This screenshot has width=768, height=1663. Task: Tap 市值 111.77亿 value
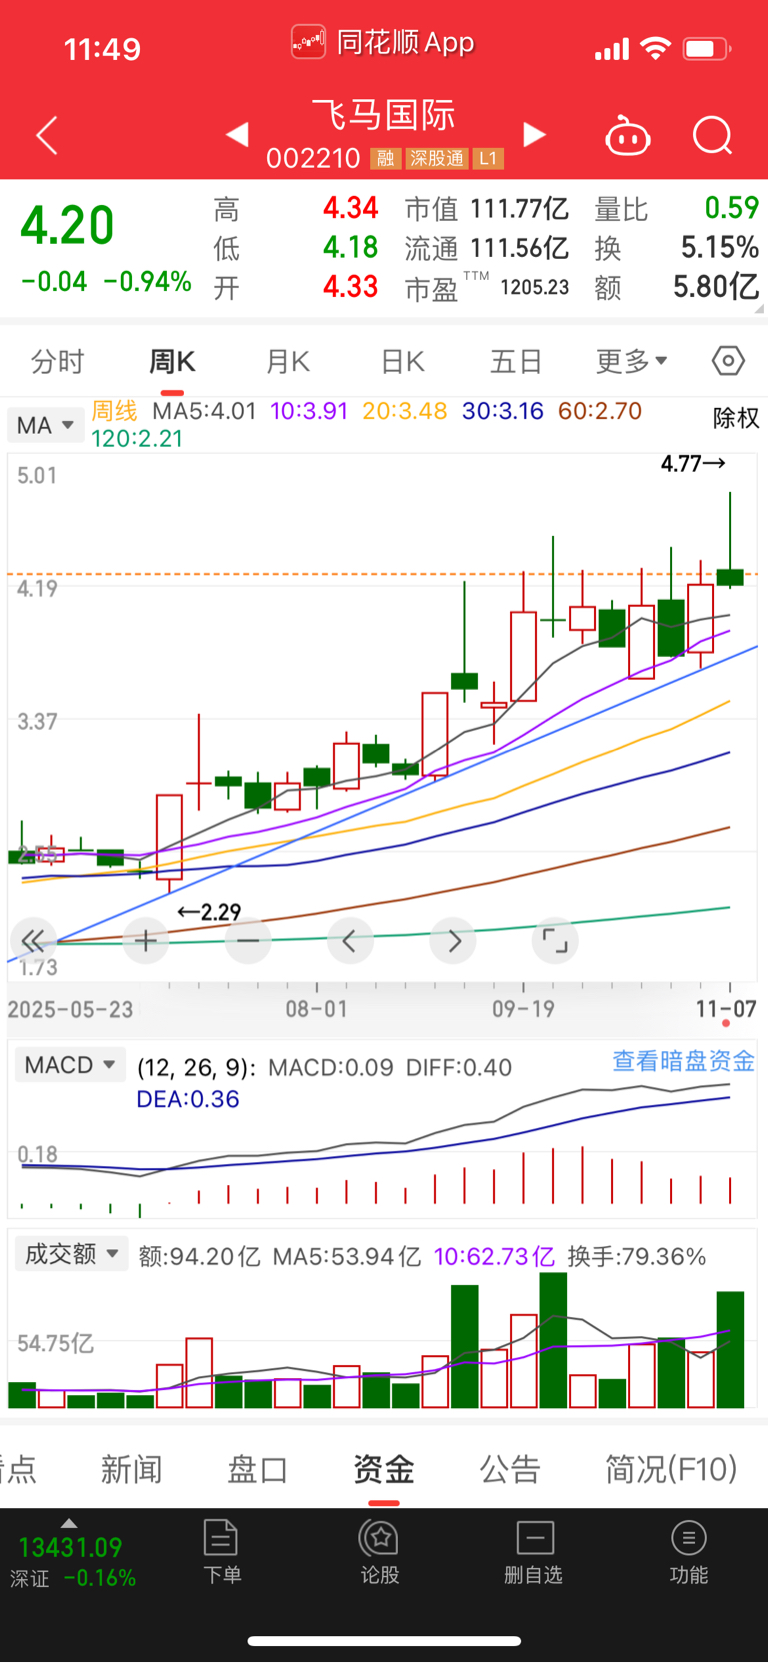pyautogui.click(x=519, y=208)
